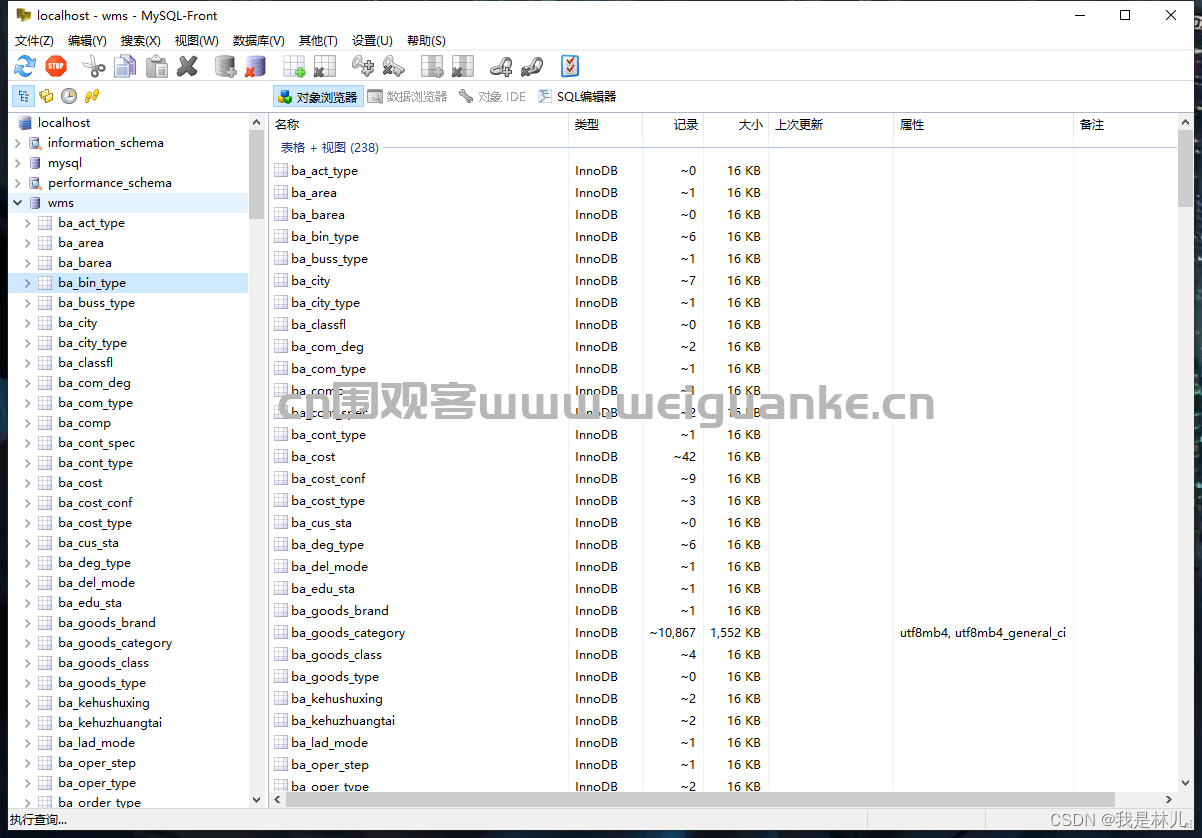
Task: Click the 备注 column header
Action: (1125, 125)
